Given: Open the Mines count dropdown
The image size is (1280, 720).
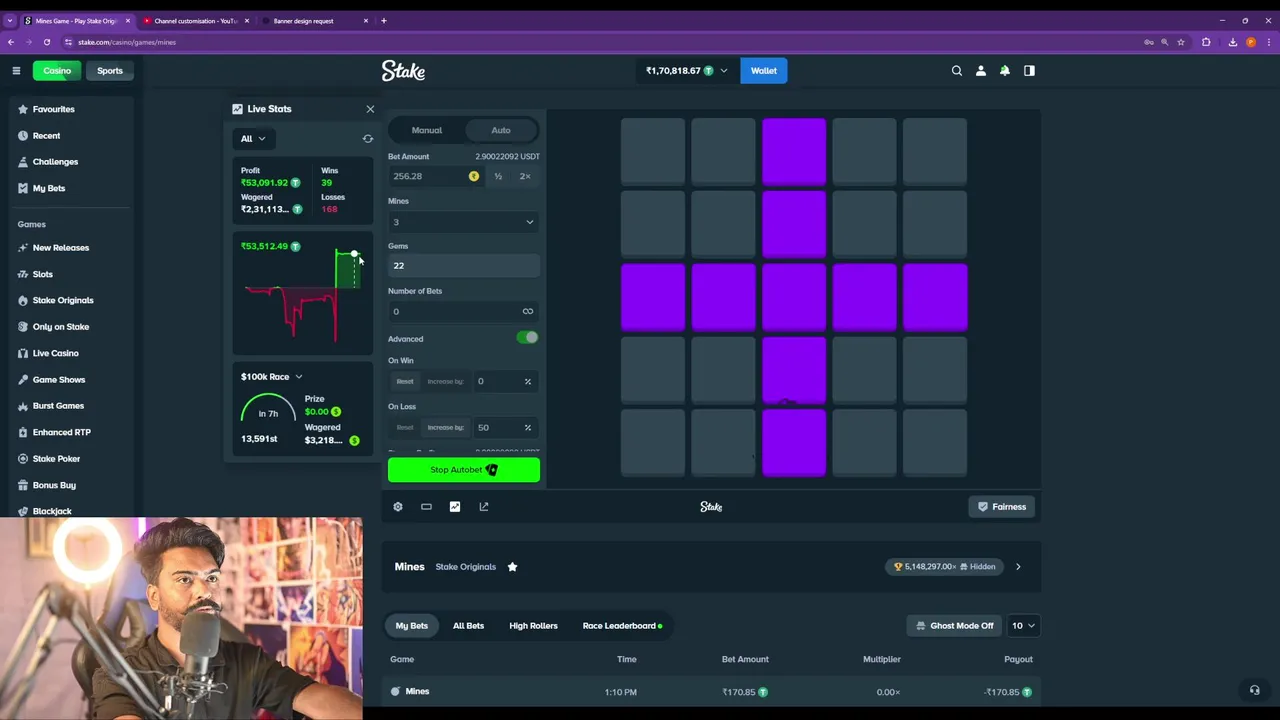Looking at the screenshot, I should pos(463,222).
